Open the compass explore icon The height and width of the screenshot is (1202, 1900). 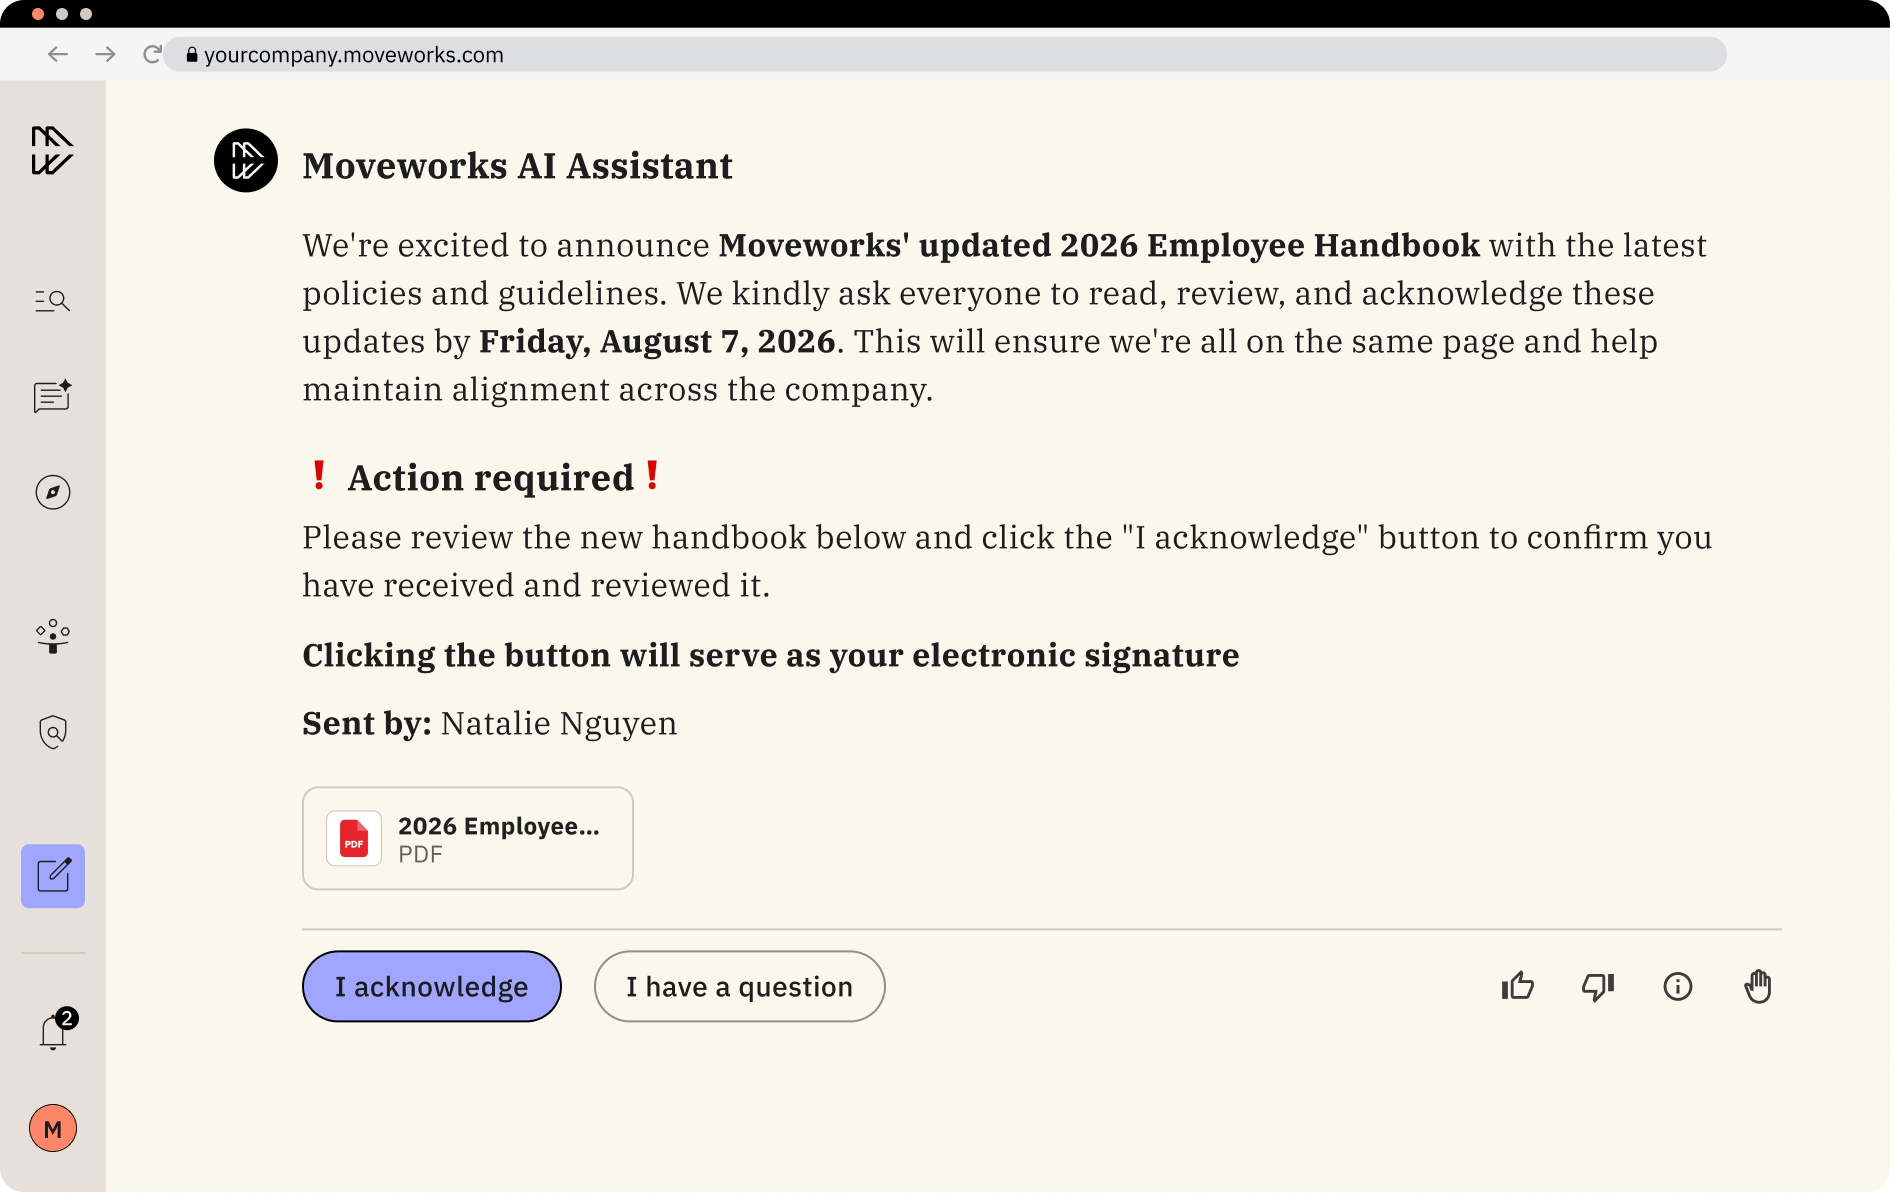[52, 492]
